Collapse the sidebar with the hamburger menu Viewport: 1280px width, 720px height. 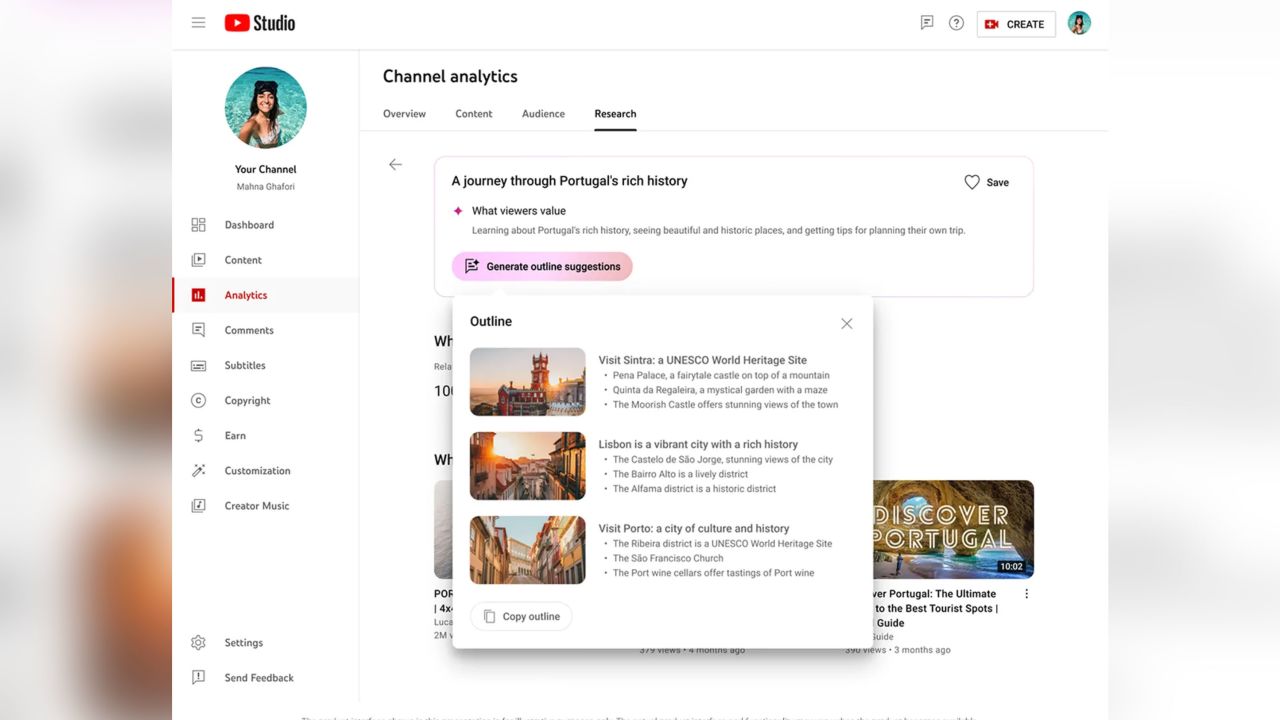(x=198, y=21)
